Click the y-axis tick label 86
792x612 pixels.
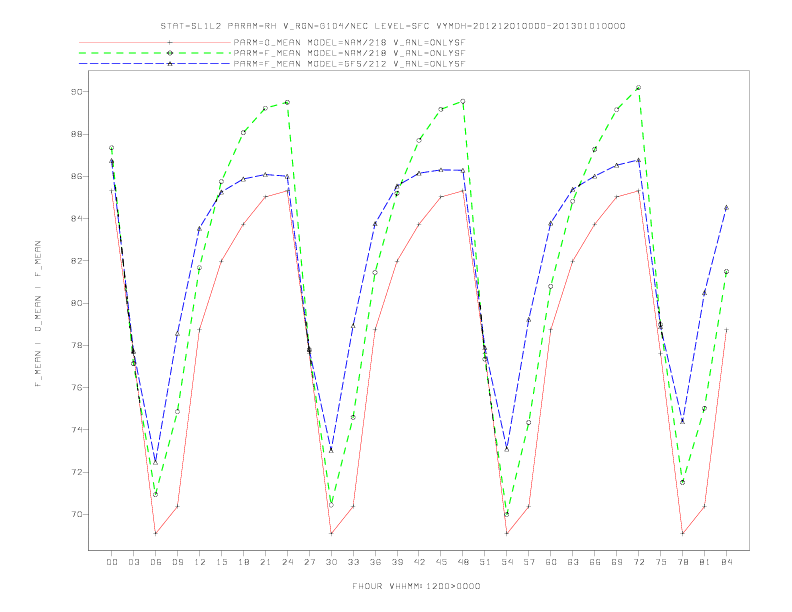(76, 177)
